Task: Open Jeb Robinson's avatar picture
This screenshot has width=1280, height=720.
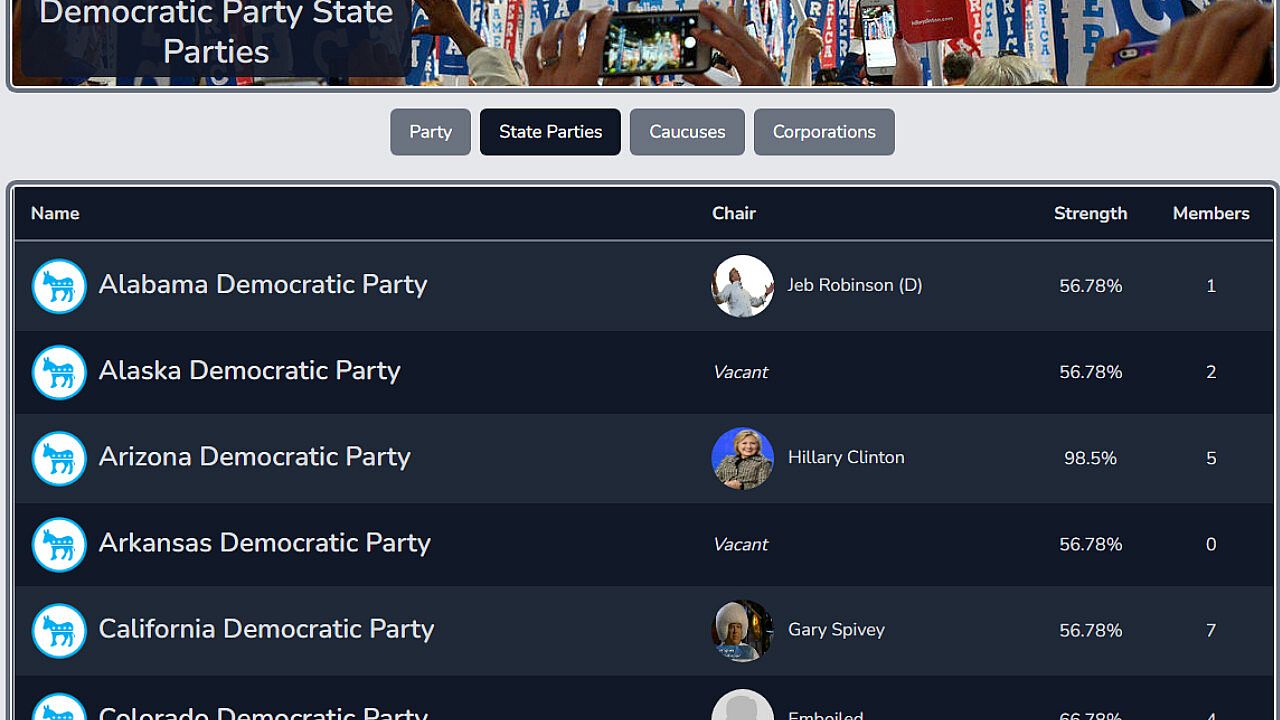Action: click(x=742, y=286)
